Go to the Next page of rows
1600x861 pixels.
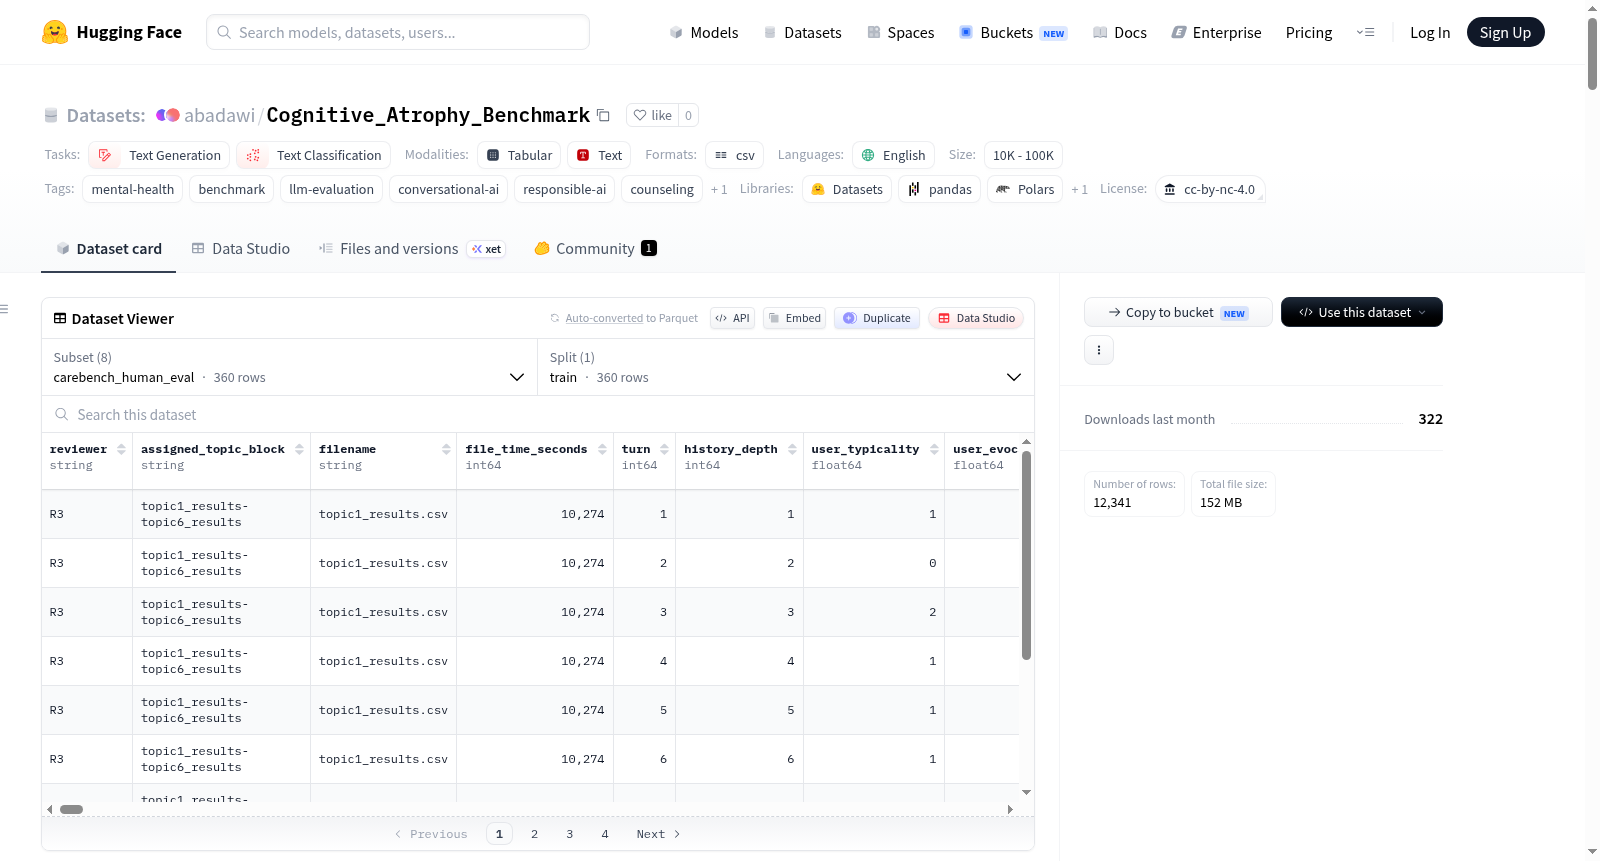[x=658, y=834]
